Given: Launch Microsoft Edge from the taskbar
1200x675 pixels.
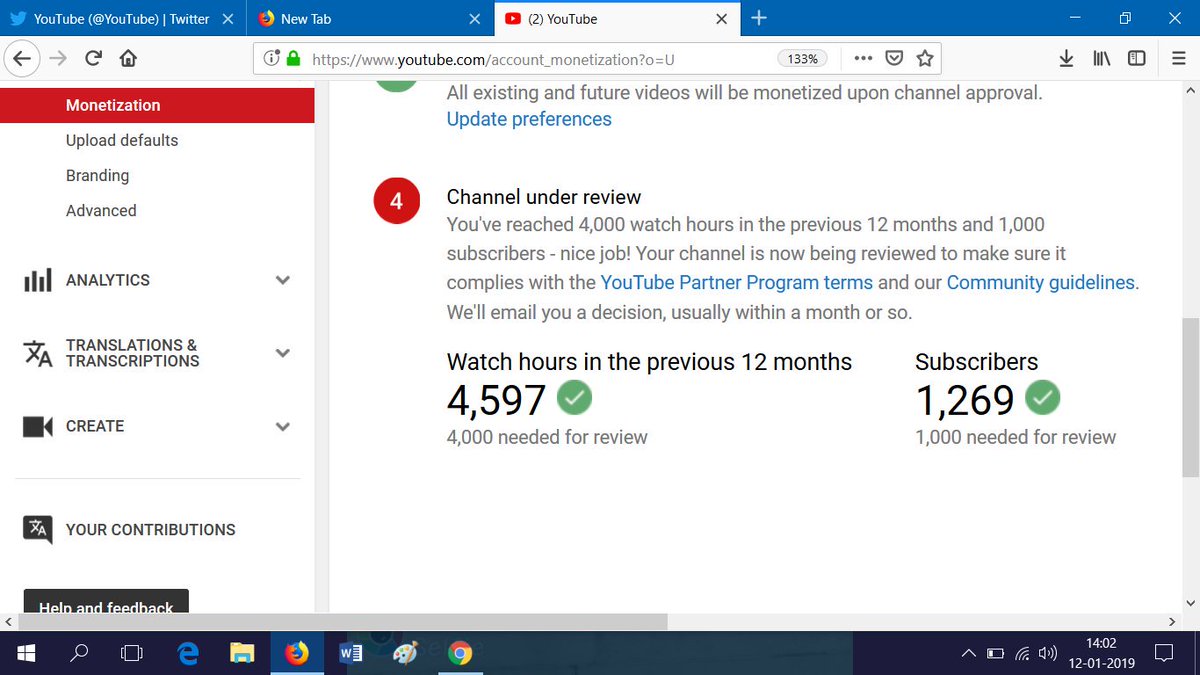Looking at the screenshot, I should 187,654.
